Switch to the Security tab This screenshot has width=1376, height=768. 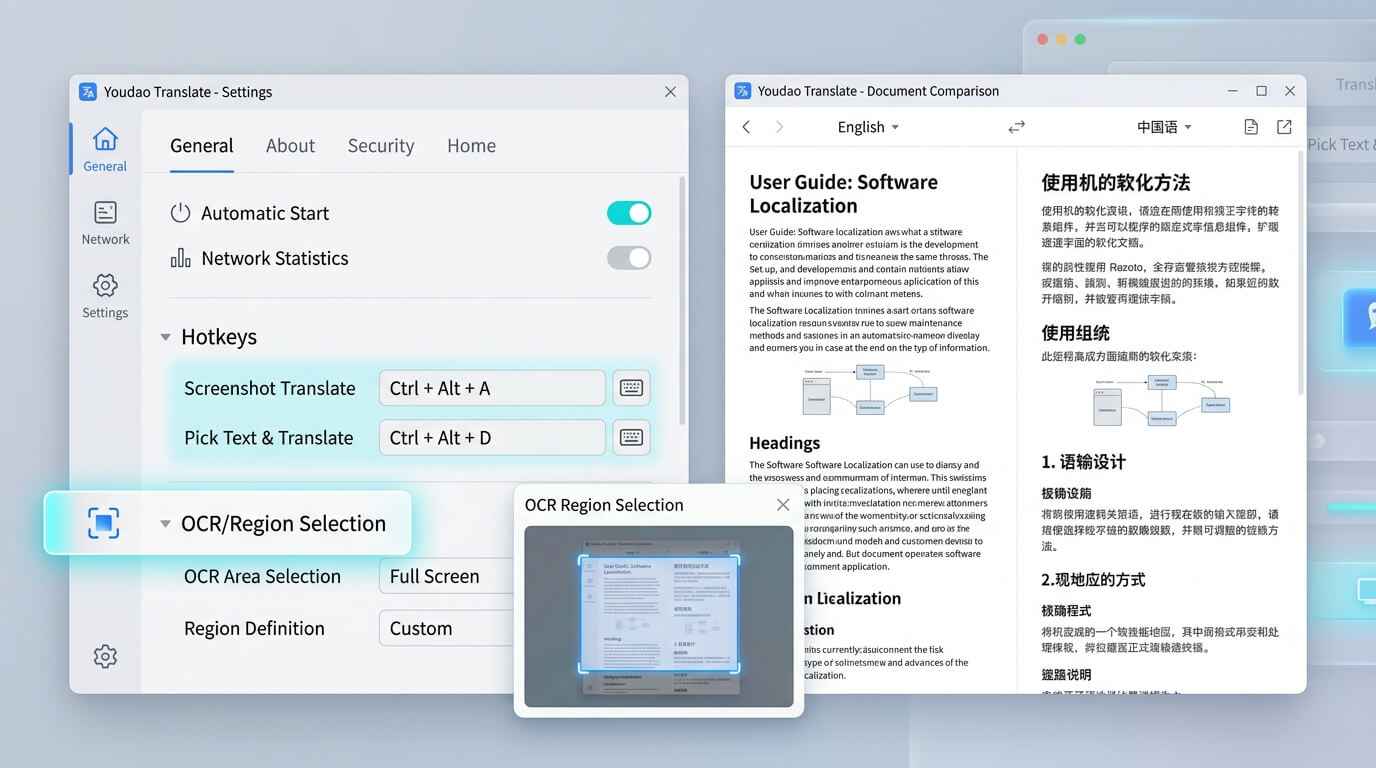click(x=380, y=146)
